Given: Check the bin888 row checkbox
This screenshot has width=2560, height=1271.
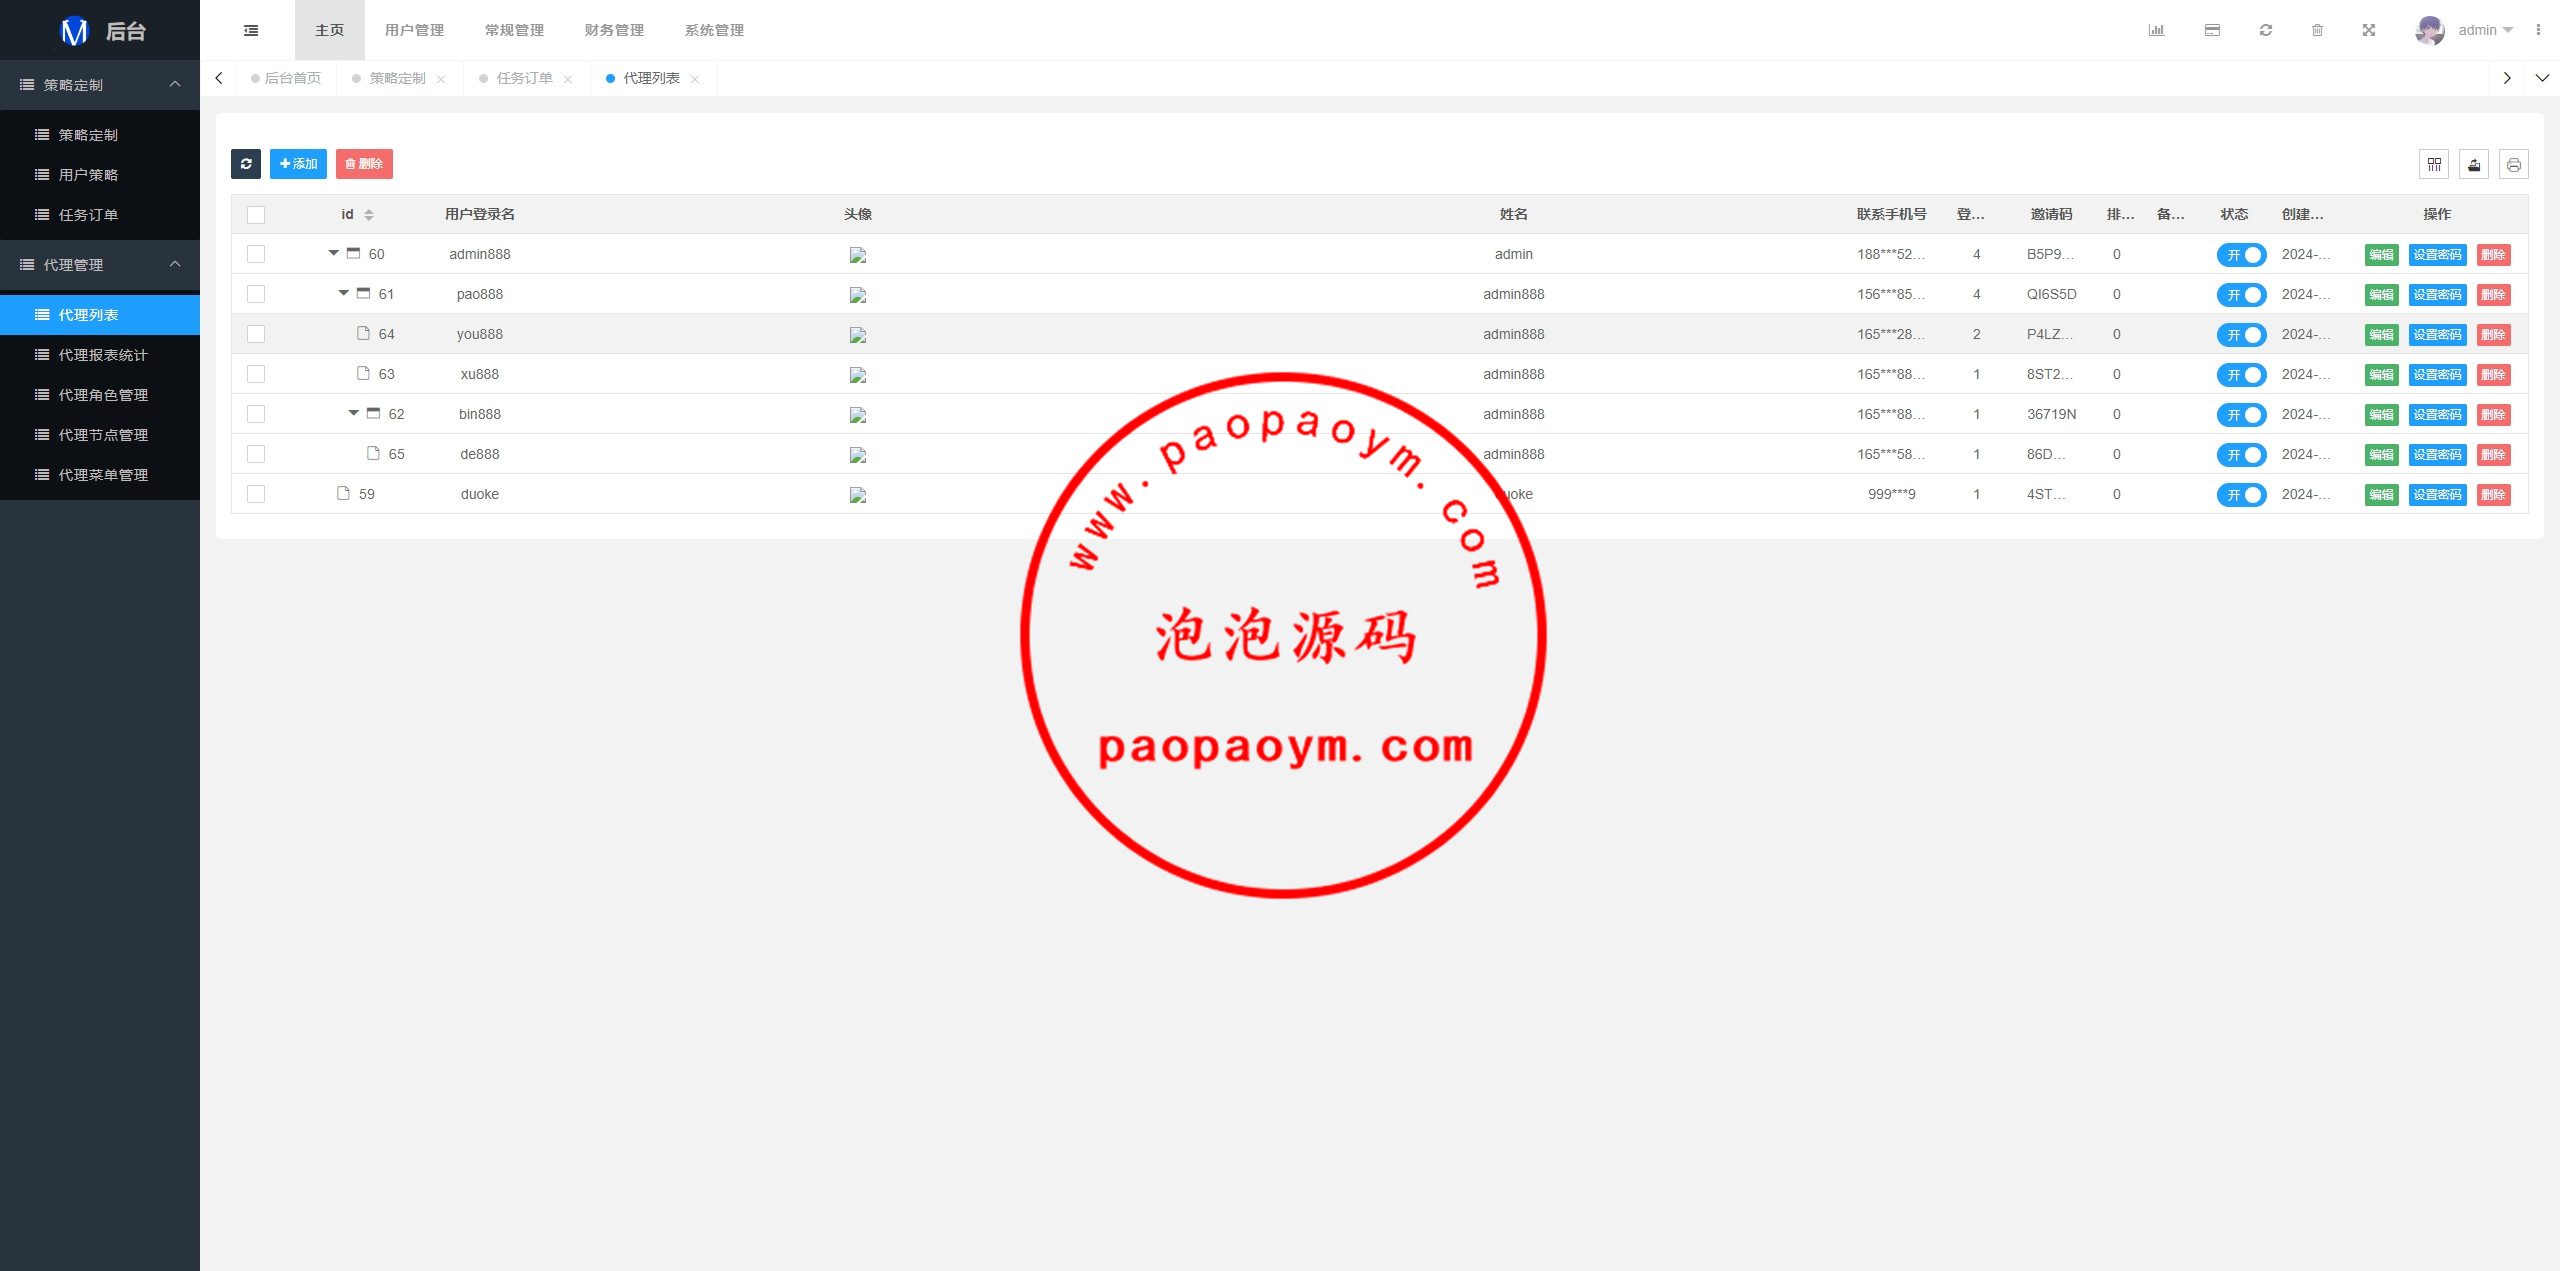Looking at the screenshot, I should [x=256, y=414].
